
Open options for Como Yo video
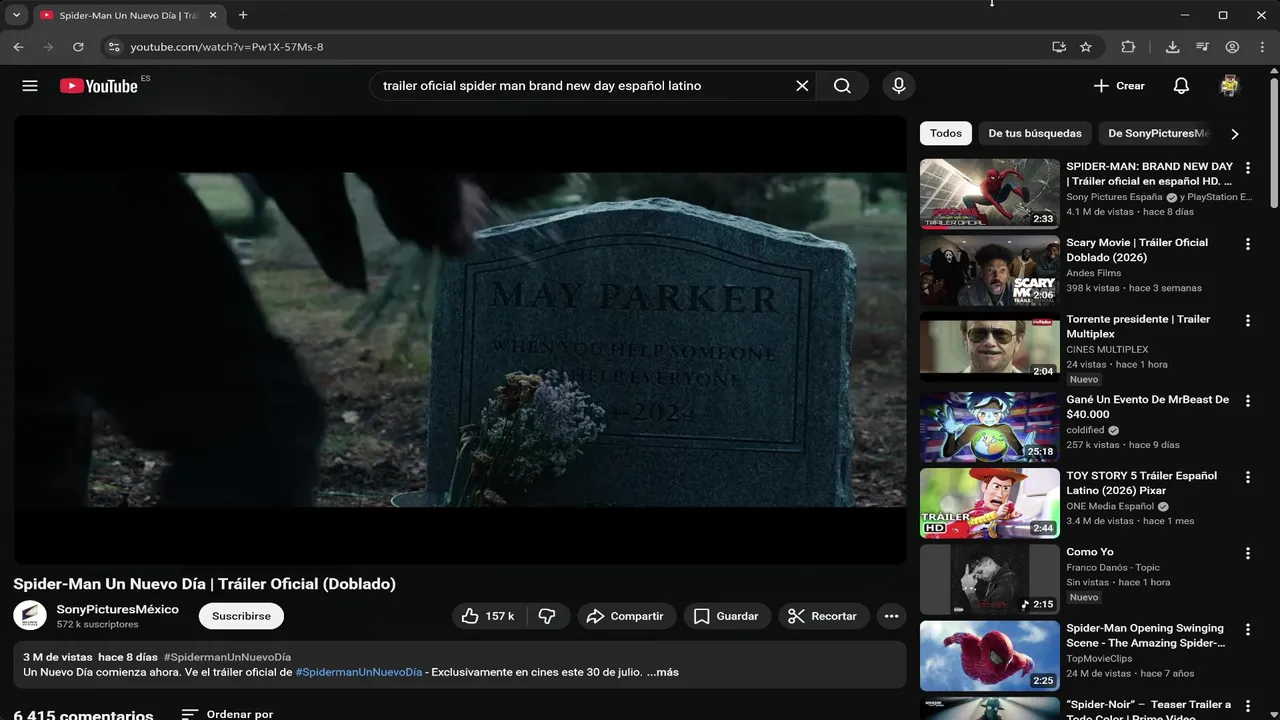coord(1247,553)
